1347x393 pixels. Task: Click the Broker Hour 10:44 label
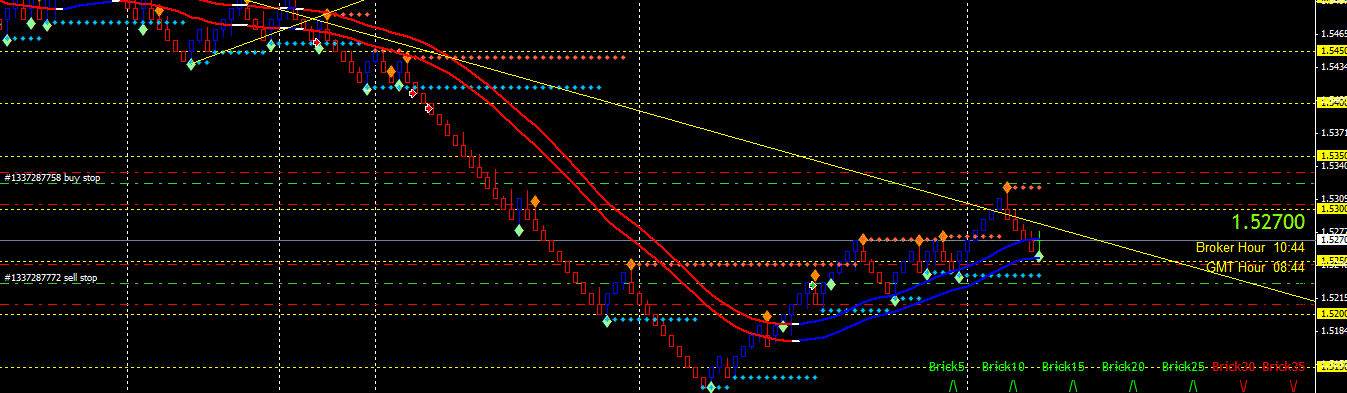pos(1250,247)
